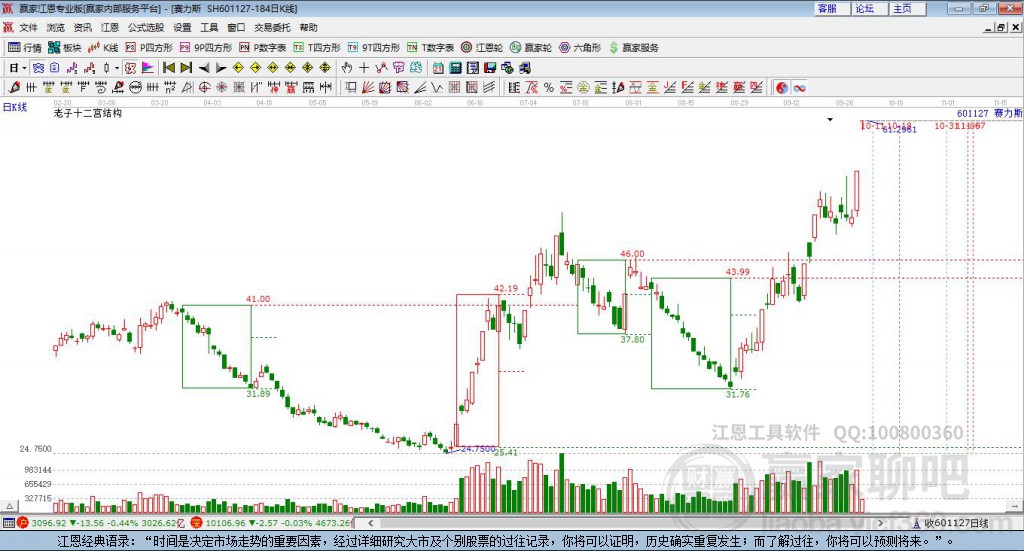Open the P四方形 square tool
This screenshot has width=1024, height=551.
pyautogui.click(x=149, y=48)
